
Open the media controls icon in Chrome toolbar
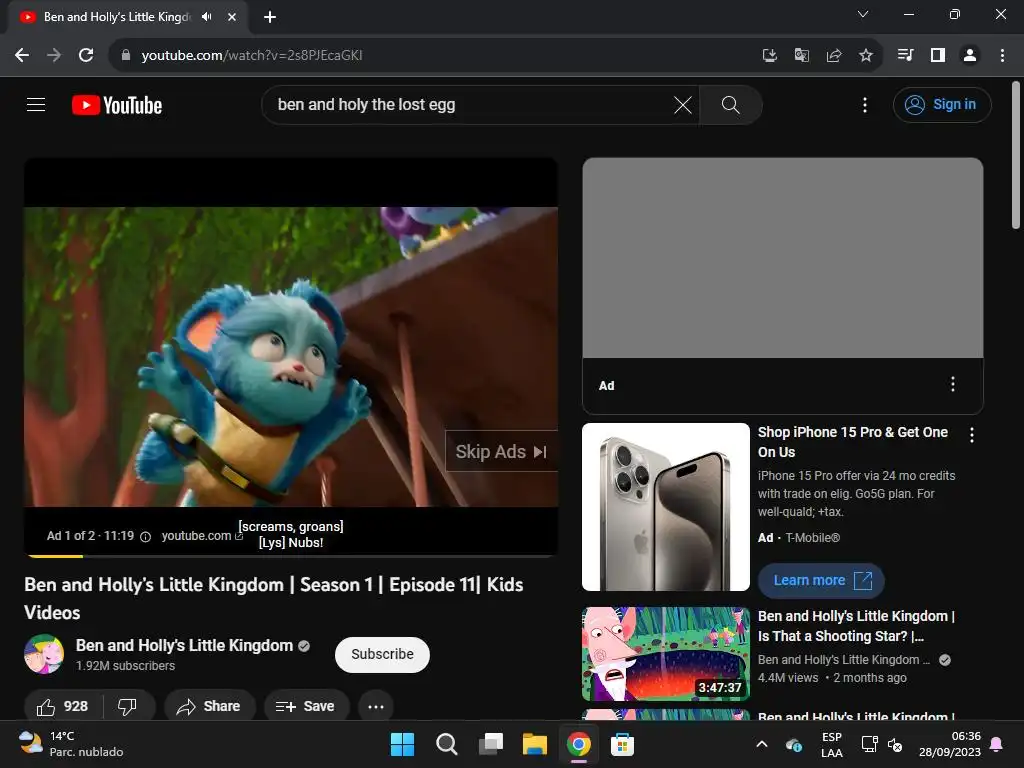[x=905, y=56]
